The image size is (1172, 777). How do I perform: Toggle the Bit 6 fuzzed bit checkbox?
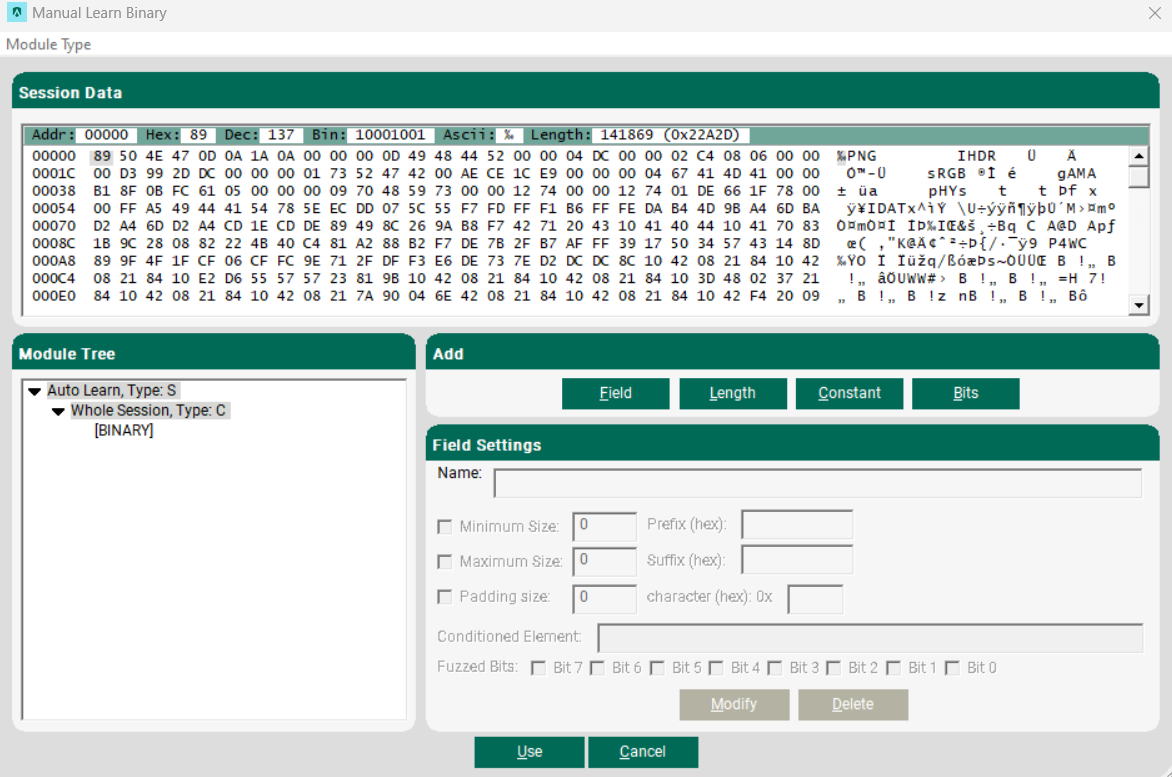click(x=597, y=668)
